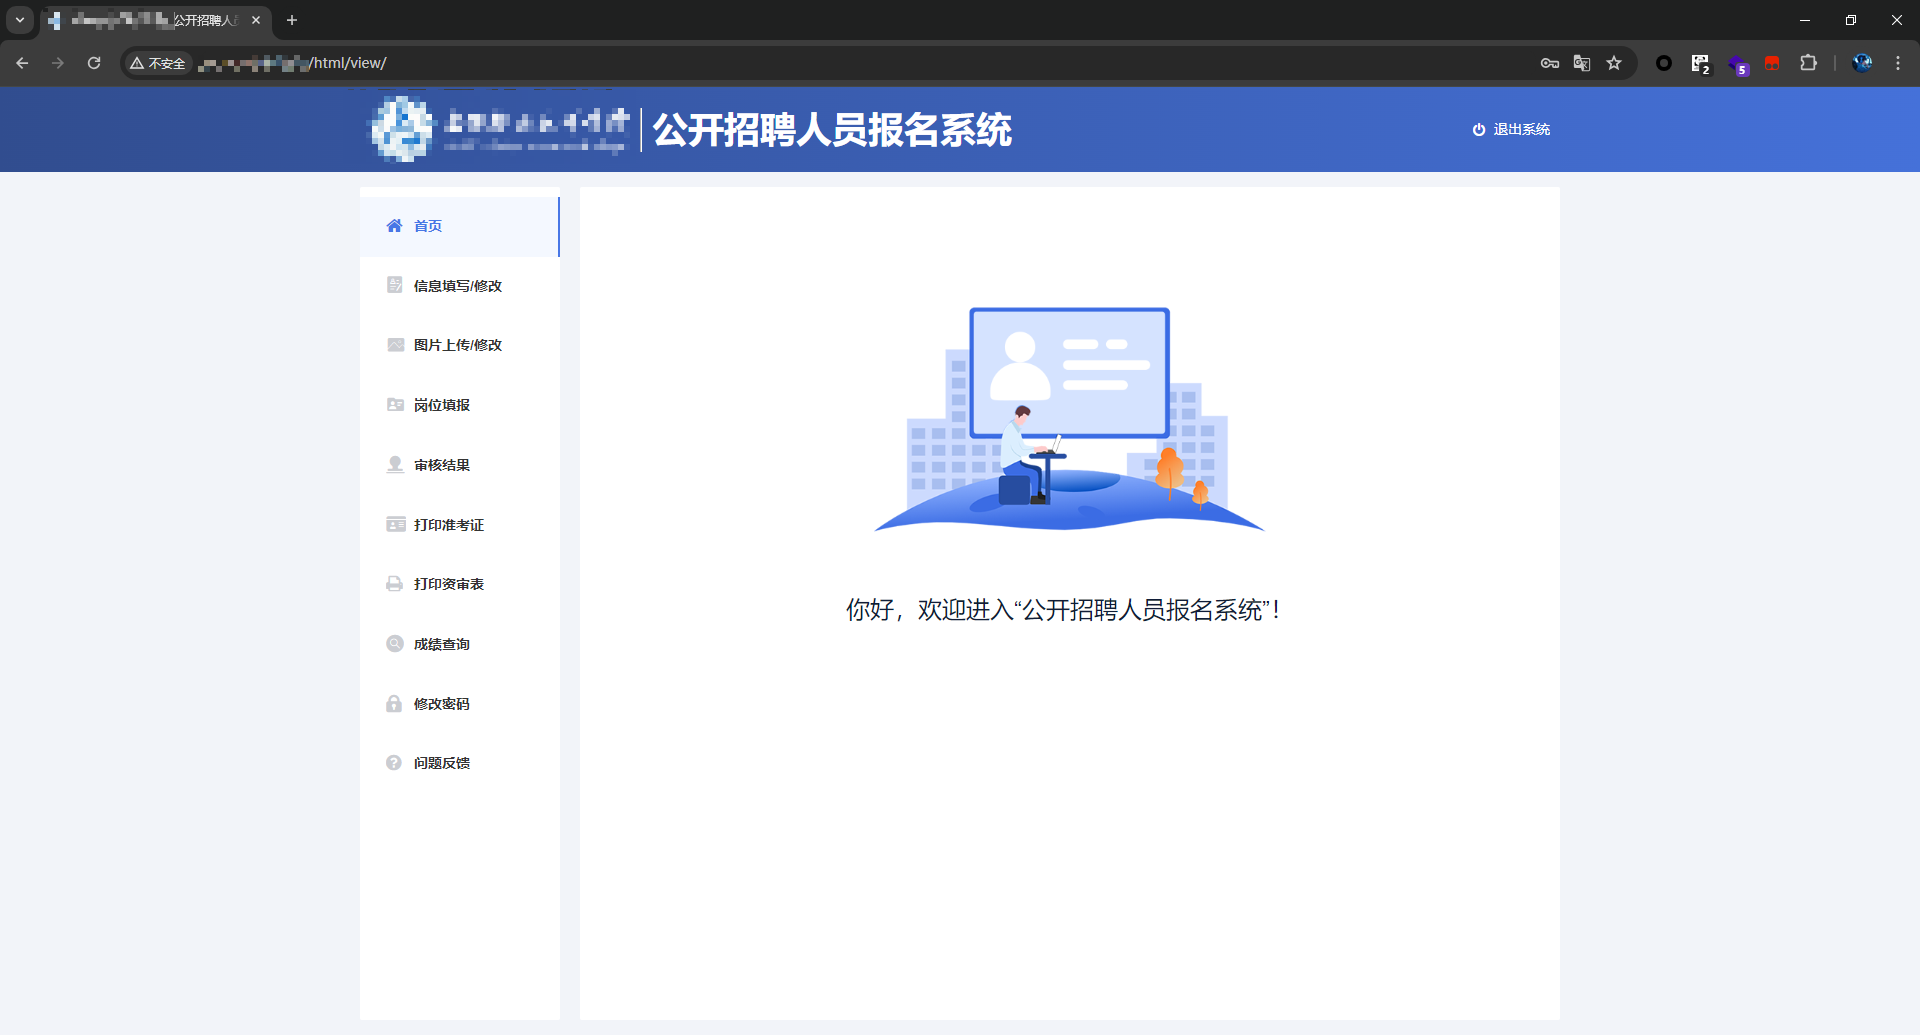Open the Chrome three-dot menu

pyautogui.click(x=1898, y=63)
